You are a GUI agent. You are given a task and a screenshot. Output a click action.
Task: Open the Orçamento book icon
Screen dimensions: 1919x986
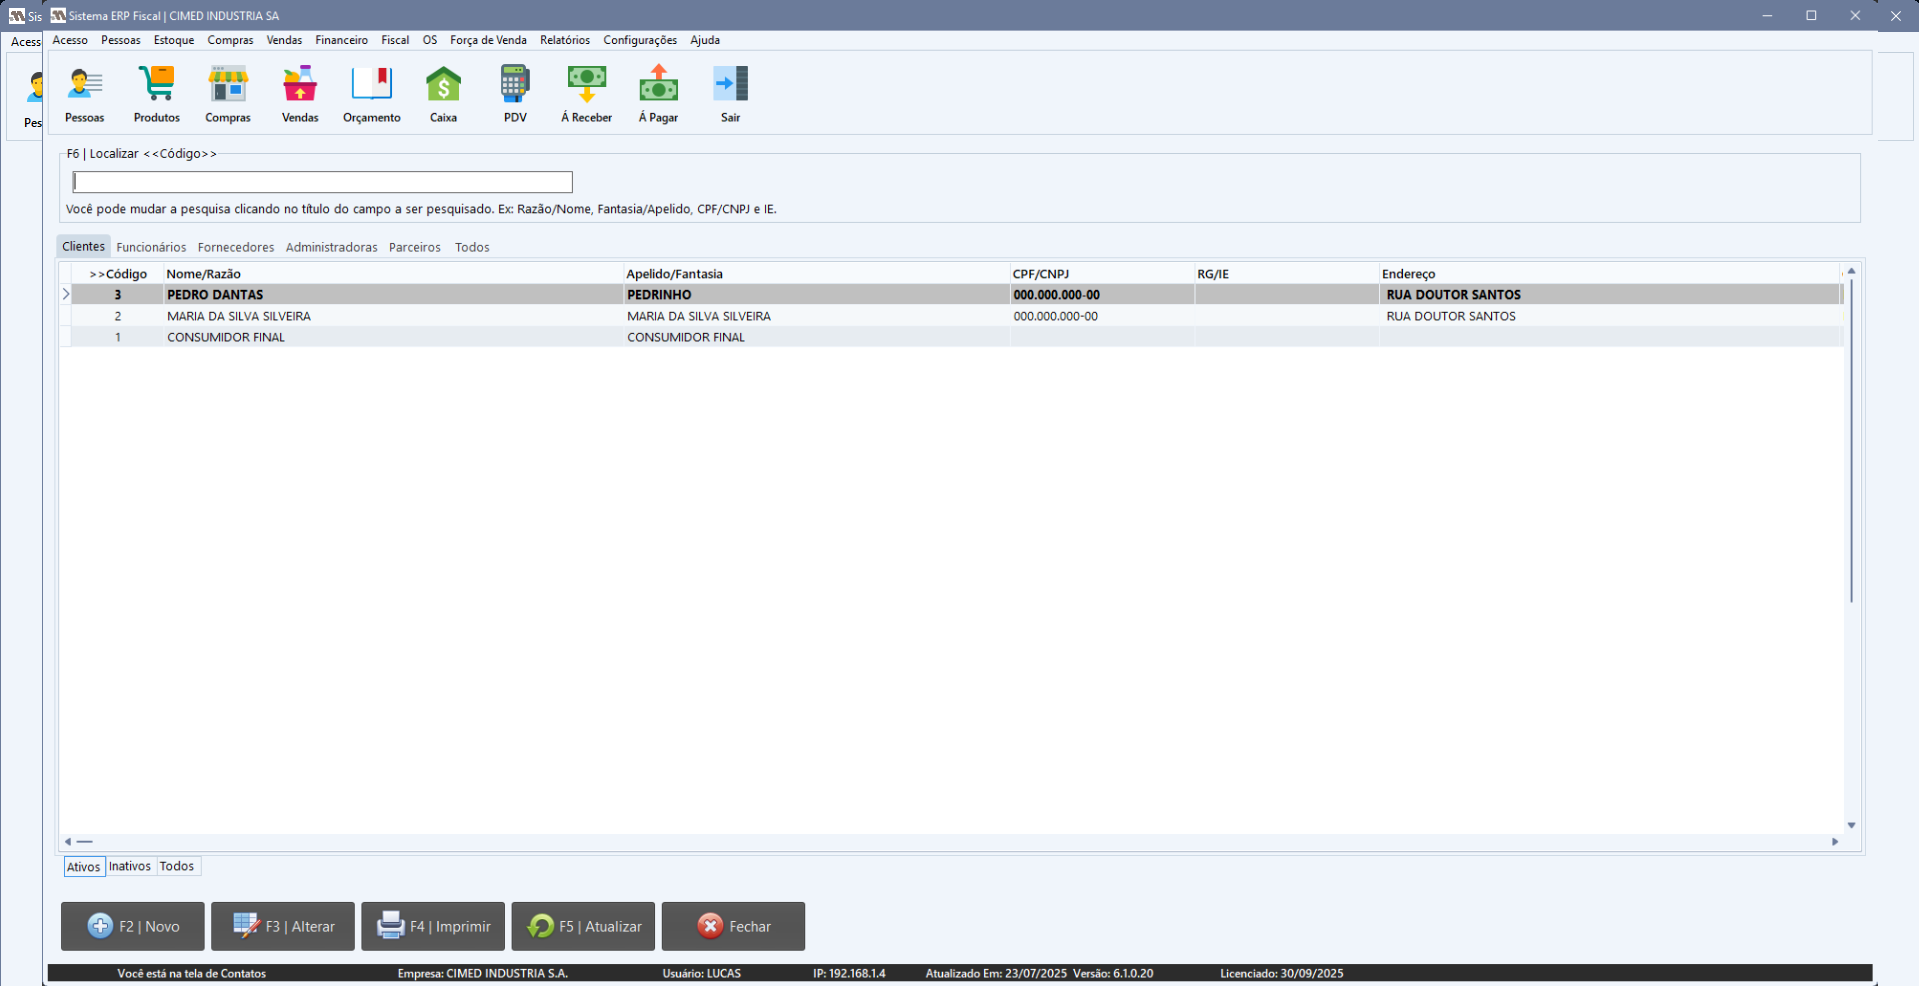pyautogui.click(x=371, y=86)
